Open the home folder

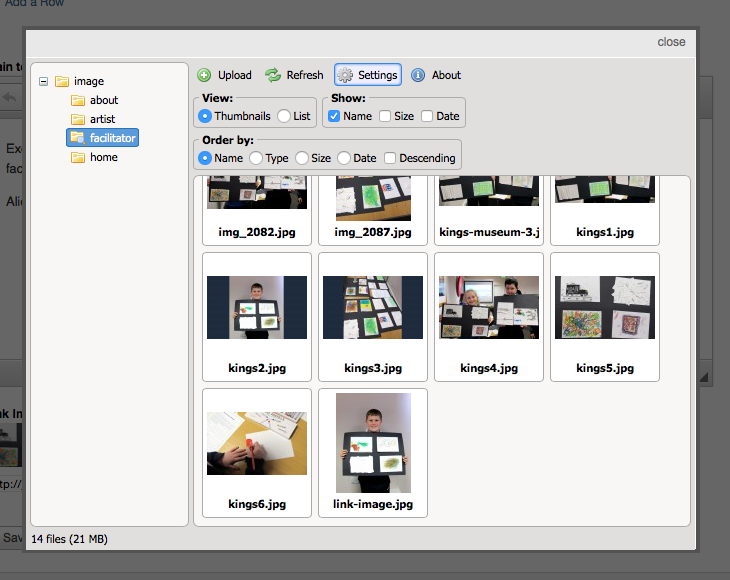(104, 157)
